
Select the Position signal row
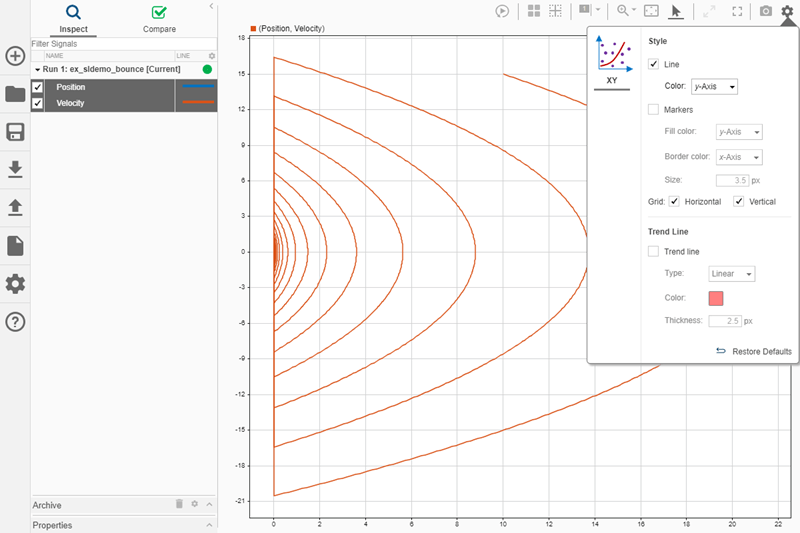pyautogui.click(x=124, y=87)
